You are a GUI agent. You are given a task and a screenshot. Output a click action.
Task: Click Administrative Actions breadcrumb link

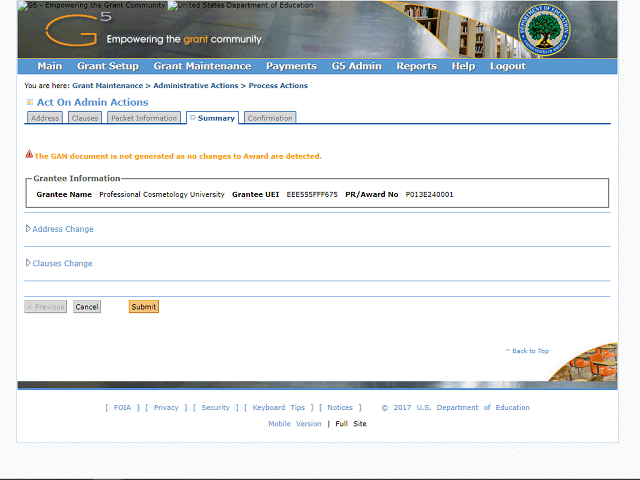(x=196, y=86)
